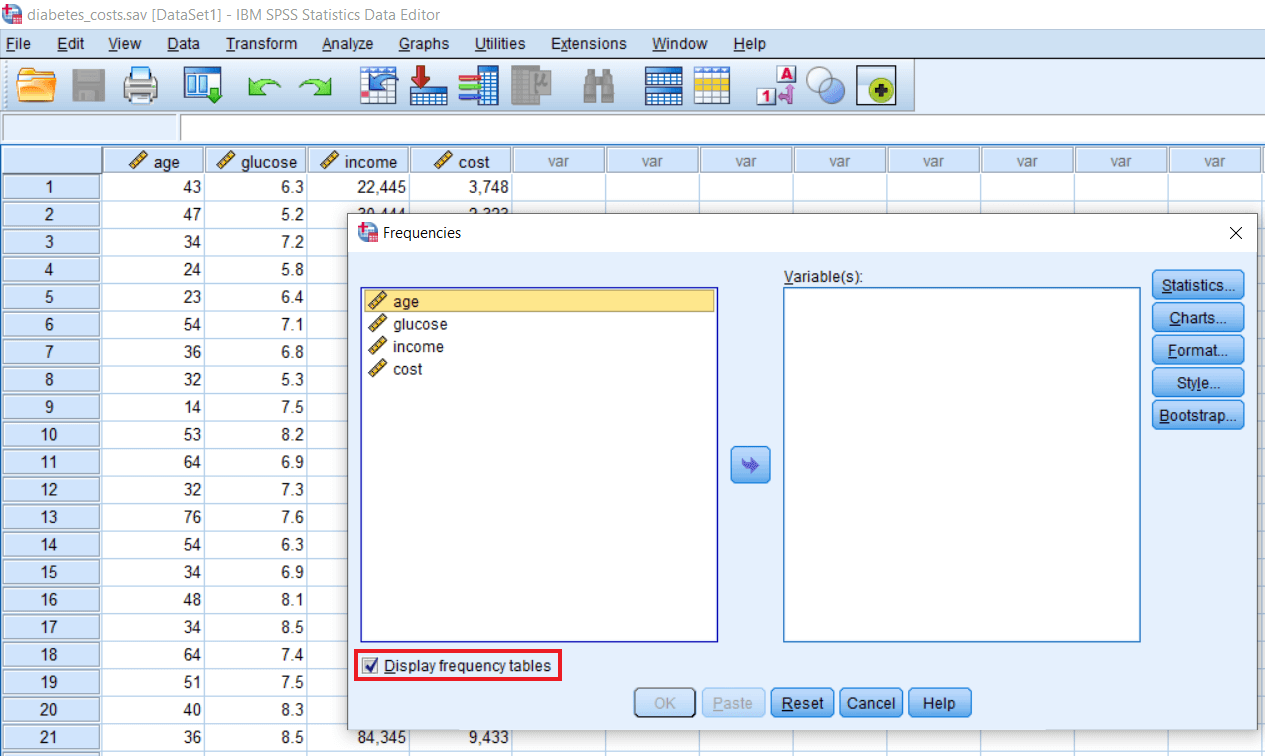Select the age column header

pyautogui.click(x=154, y=161)
